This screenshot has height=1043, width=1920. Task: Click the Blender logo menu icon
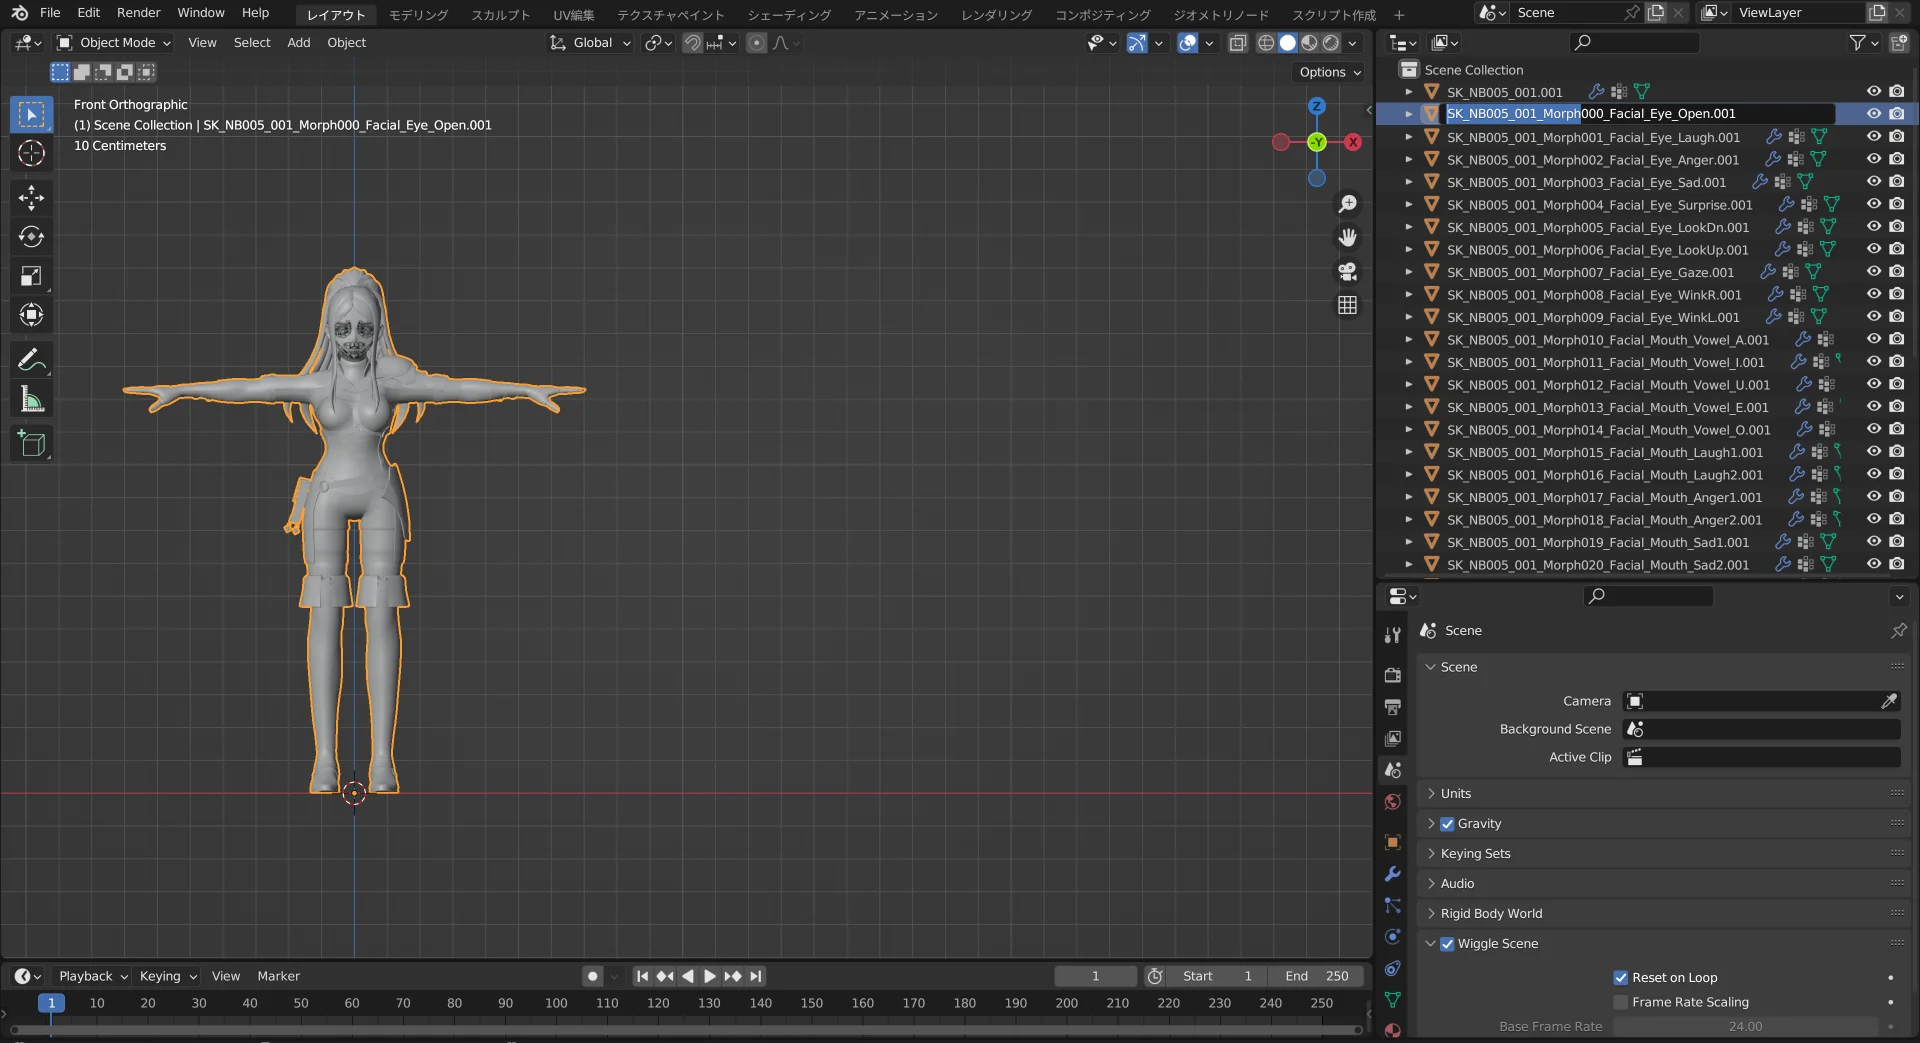[20, 13]
